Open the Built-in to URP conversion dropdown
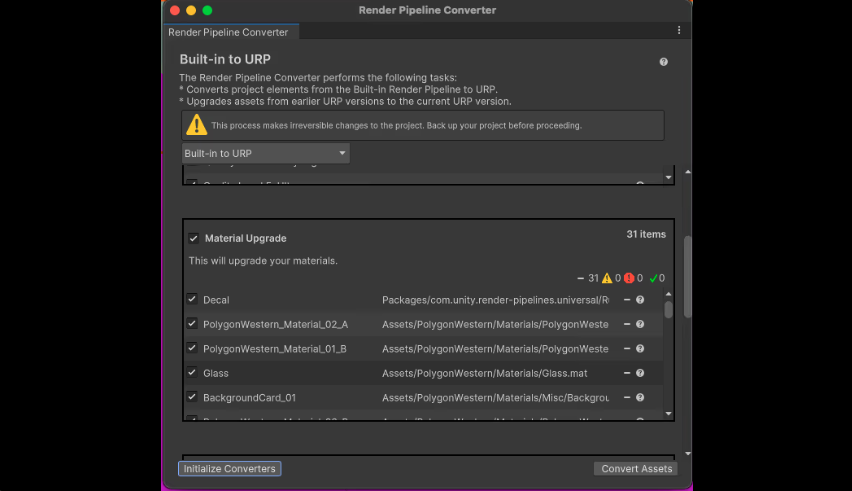The height and width of the screenshot is (491, 852). click(265, 153)
